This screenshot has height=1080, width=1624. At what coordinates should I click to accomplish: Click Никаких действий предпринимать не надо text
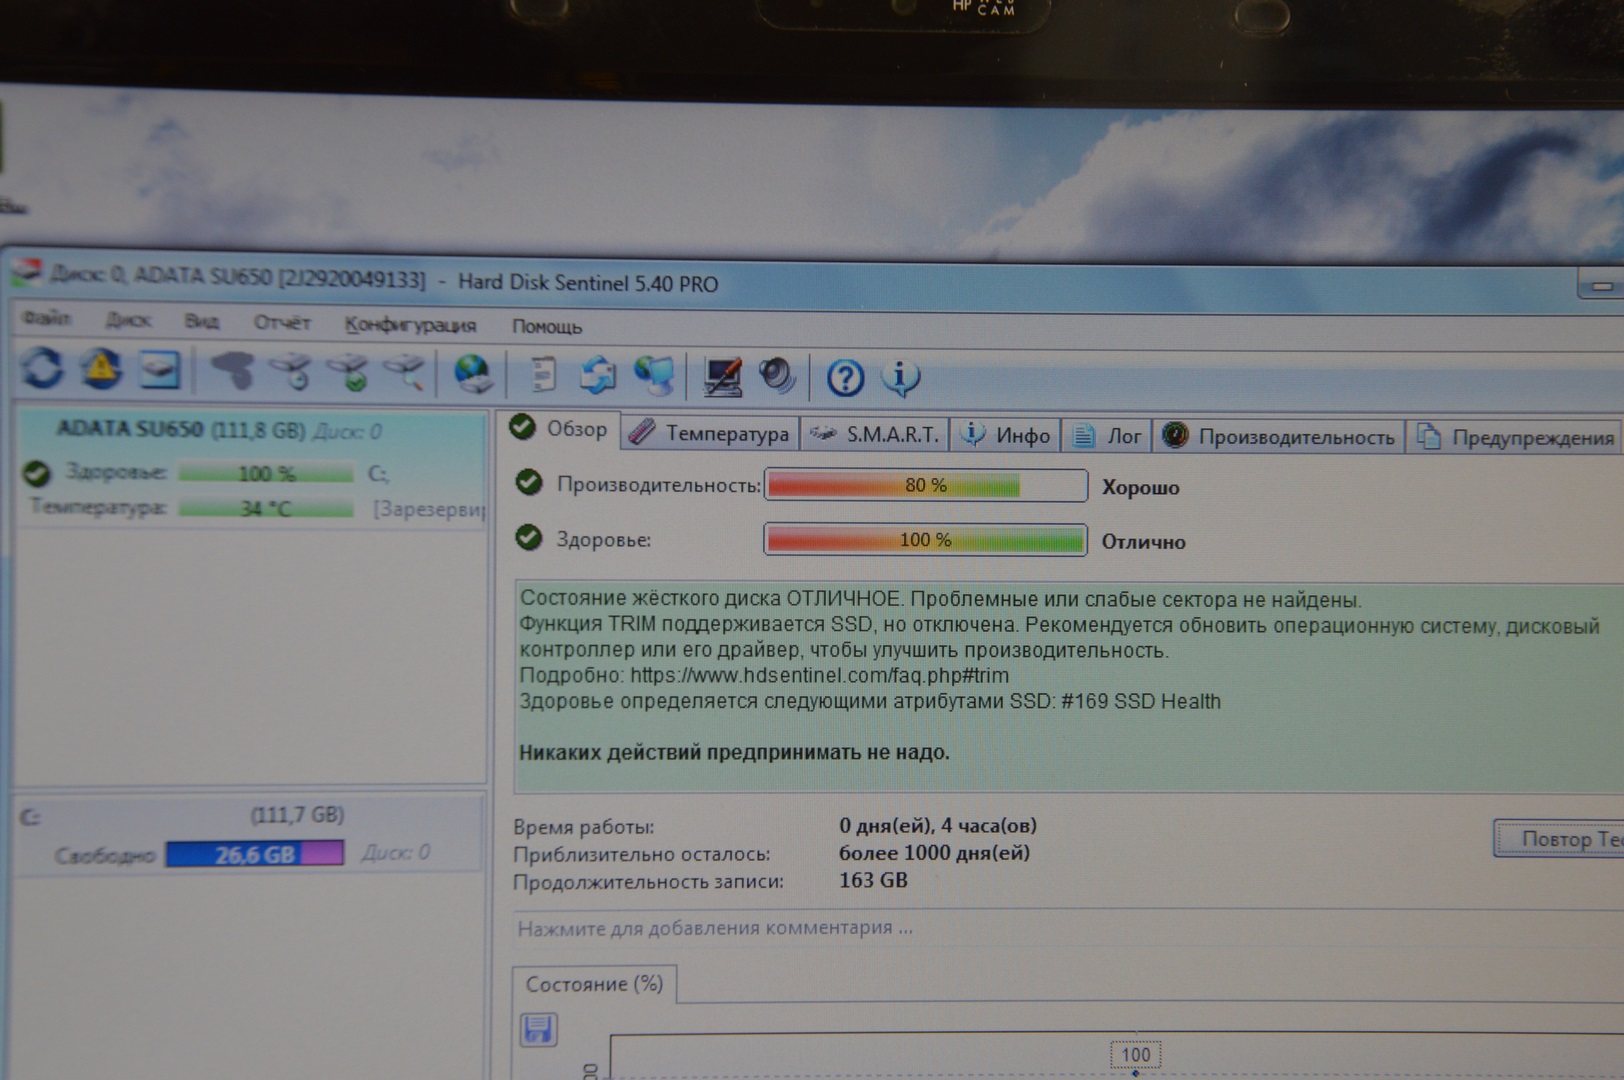tap(734, 752)
